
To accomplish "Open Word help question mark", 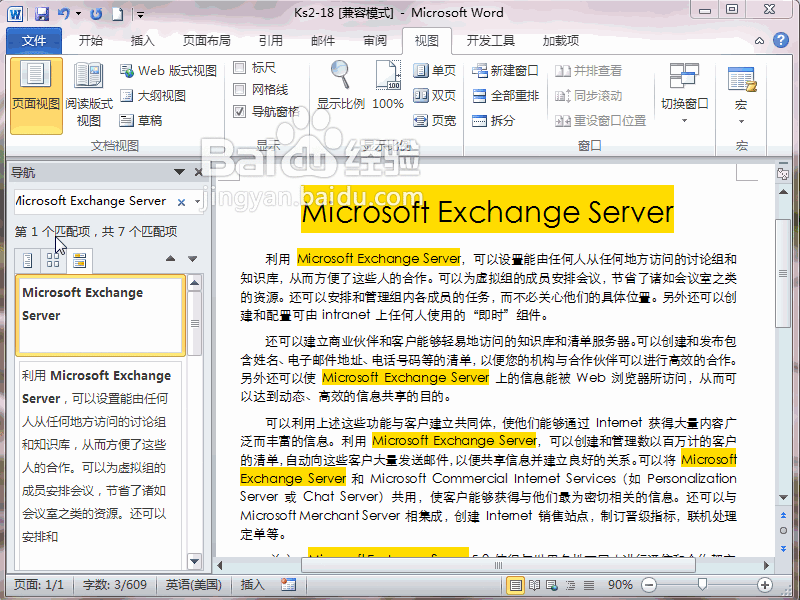I will (781, 40).
